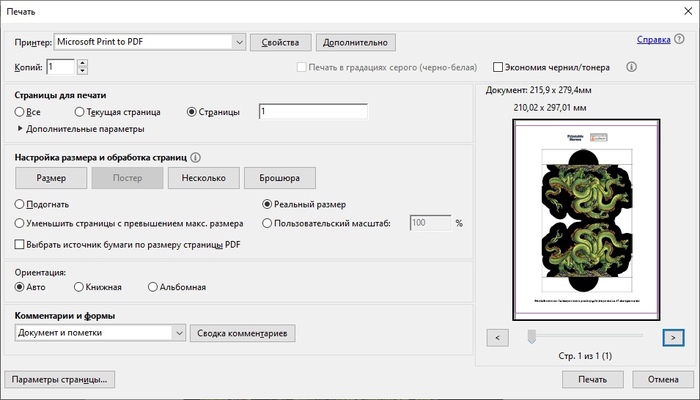This screenshot has width=700, height=400.
Task: Open printer 'Свойства' dialog
Action: tap(280, 42)
